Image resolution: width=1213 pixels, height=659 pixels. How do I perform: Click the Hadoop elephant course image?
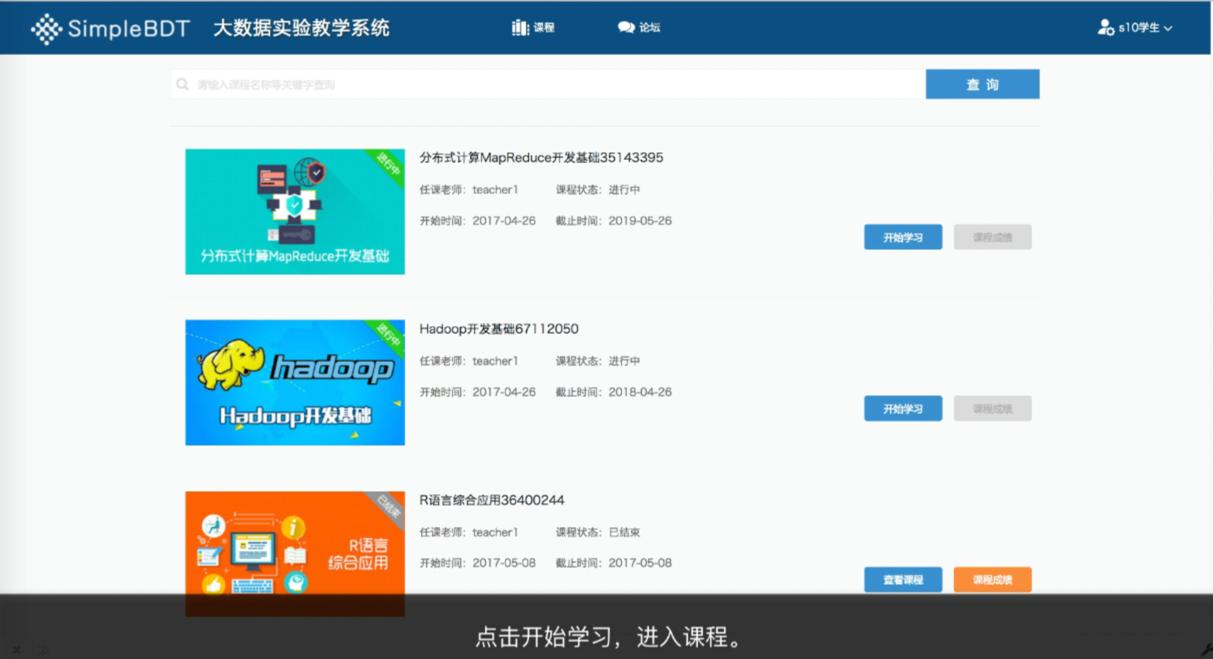click(294, 382)
